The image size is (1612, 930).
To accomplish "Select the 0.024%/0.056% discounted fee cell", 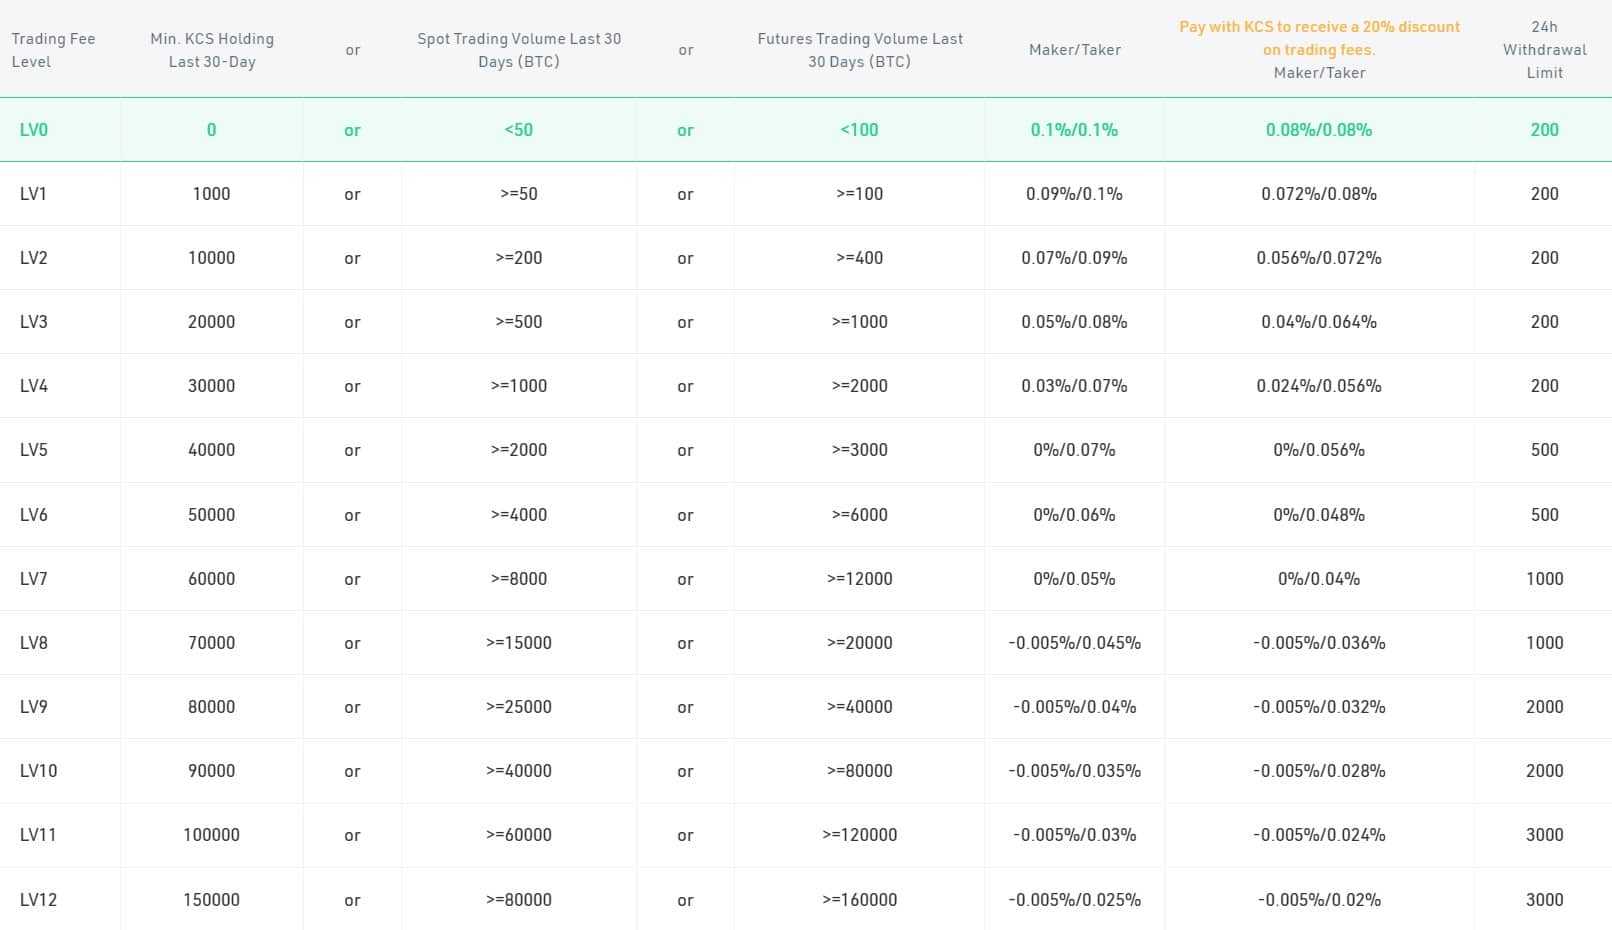I will click(1318, 386).
